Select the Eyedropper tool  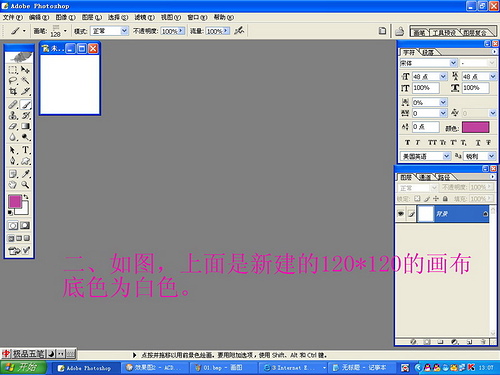[26, 174]
